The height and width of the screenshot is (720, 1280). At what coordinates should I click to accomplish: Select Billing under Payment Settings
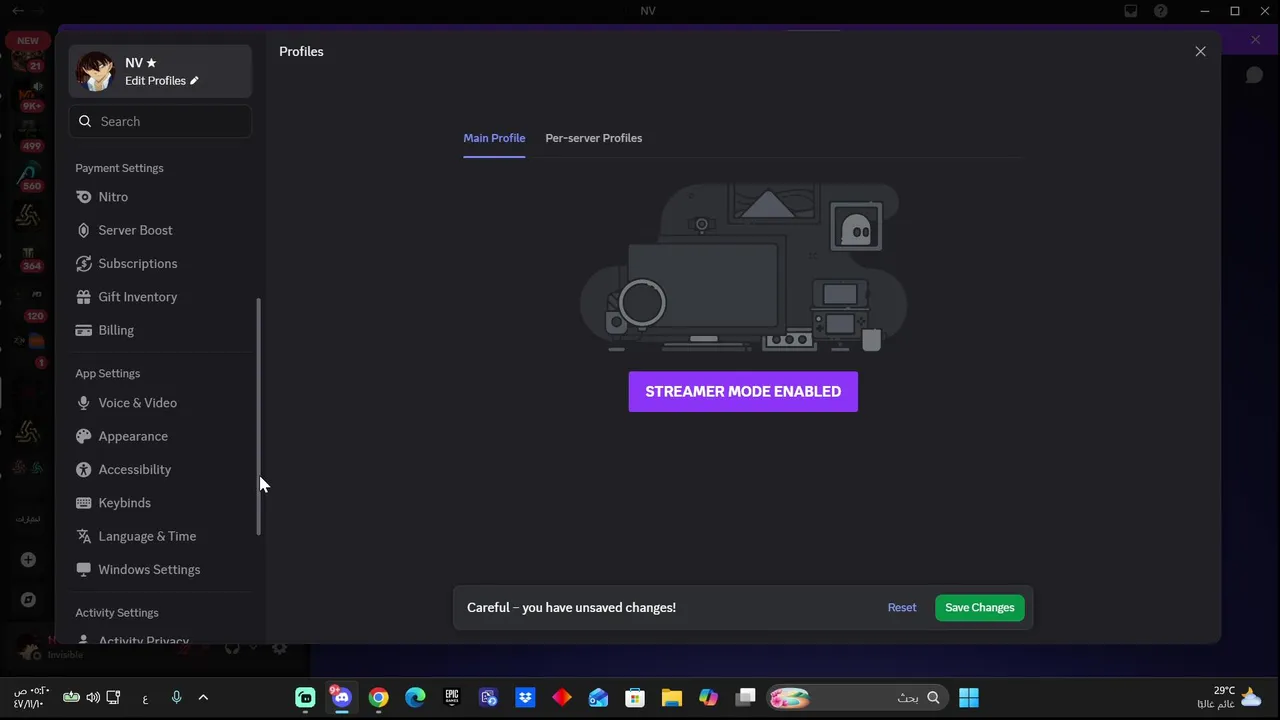160,330
